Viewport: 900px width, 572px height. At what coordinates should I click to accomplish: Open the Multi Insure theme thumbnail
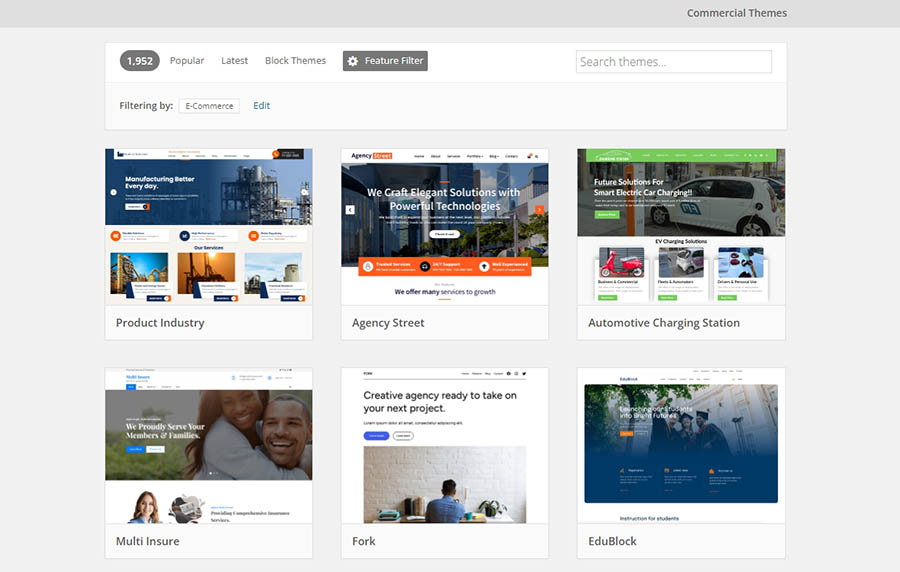coord(208,445)
